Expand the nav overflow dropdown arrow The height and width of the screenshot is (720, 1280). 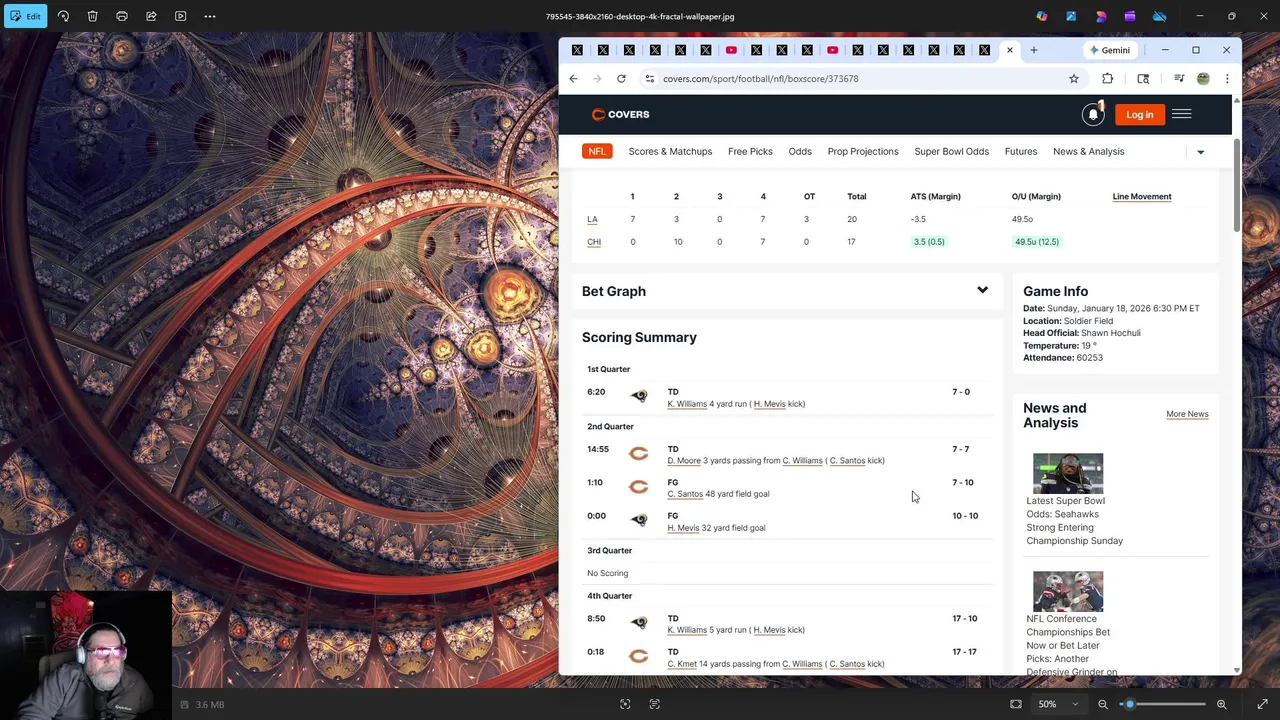click(1200, 152)
